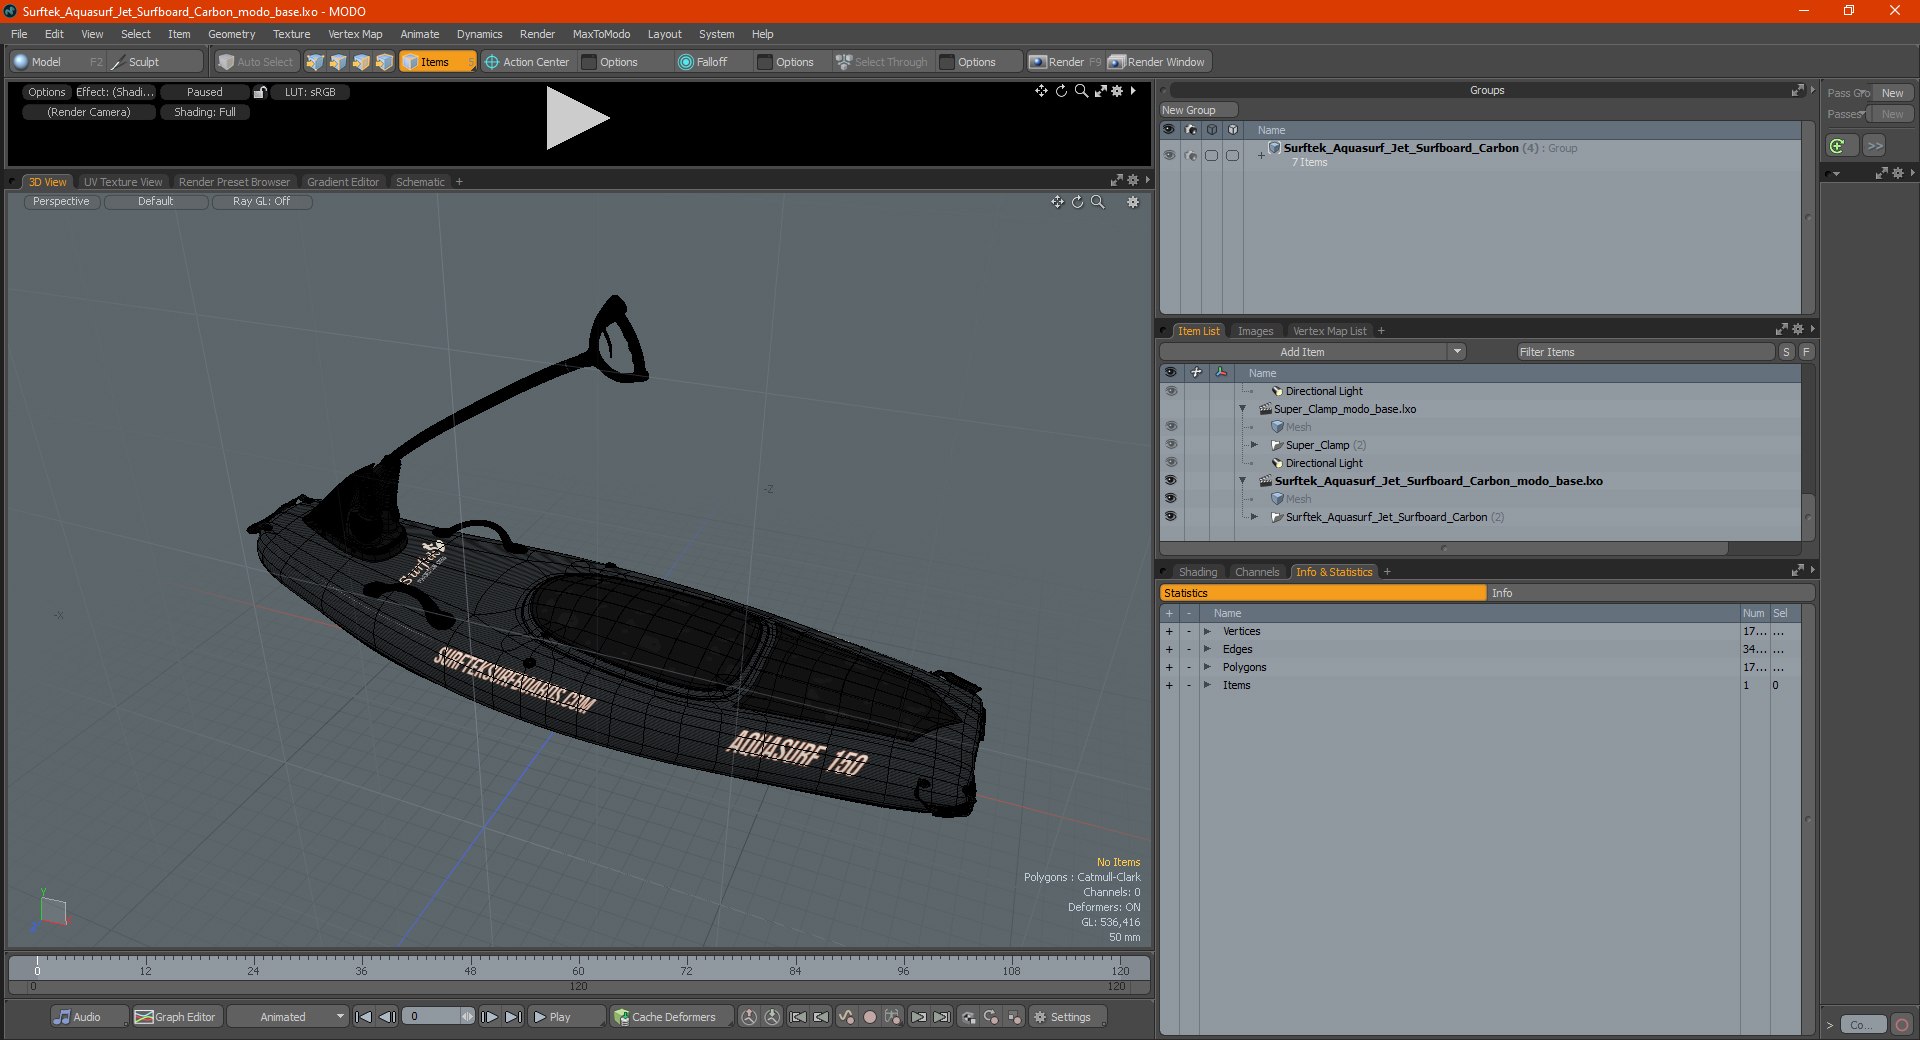Image resolution: width=1920 pixels, height=1040 pixels.
Task: Step back one frame
Action: pos(388,1017)
